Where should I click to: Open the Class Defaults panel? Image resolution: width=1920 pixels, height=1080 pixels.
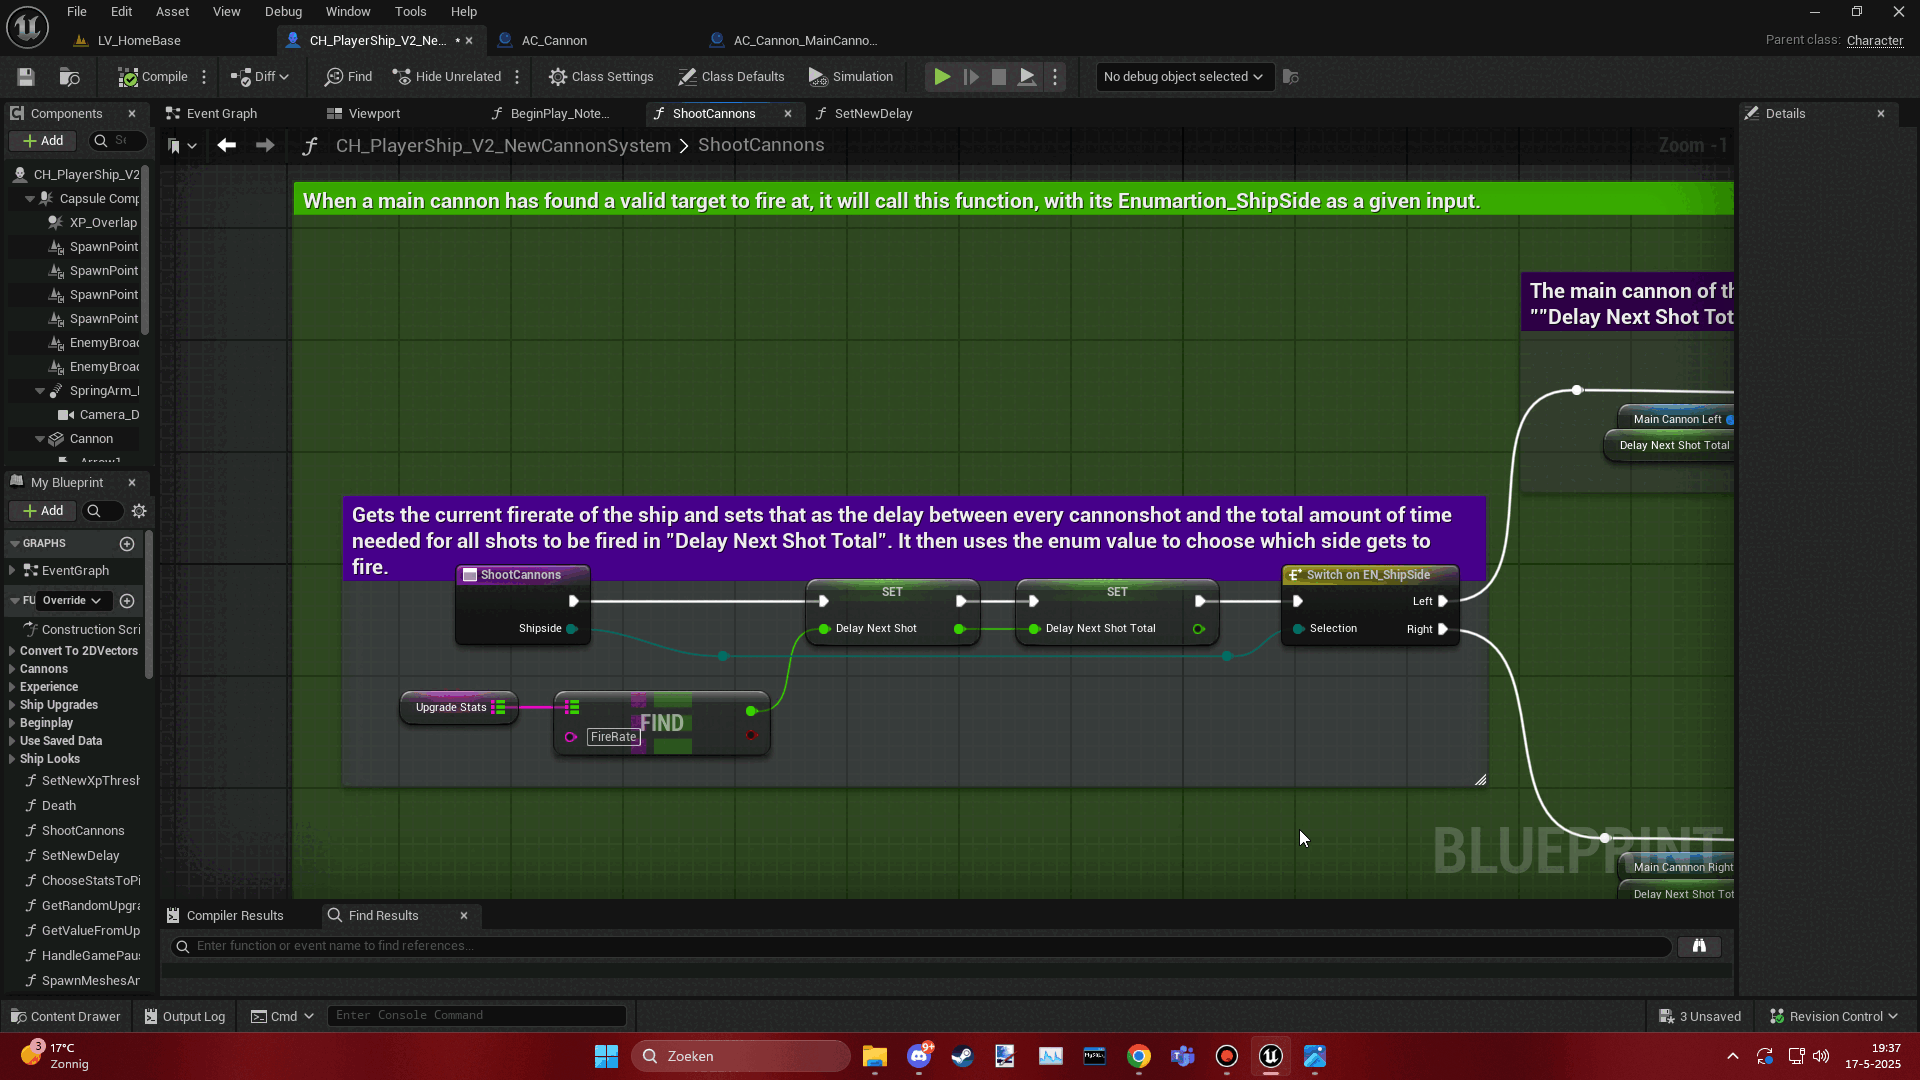(x=731, y=77)
